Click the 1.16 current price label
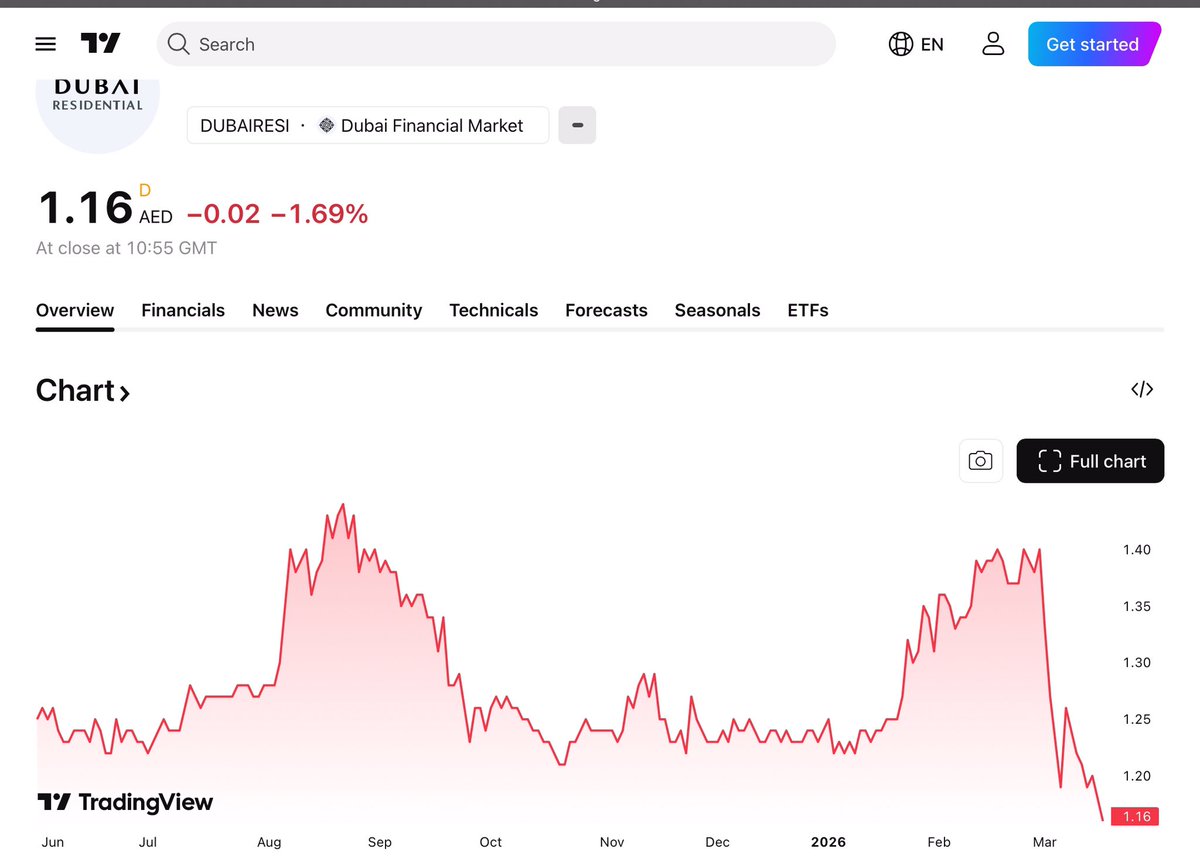The height and width of the screenshot is (865, 1200). [1137, 817]
